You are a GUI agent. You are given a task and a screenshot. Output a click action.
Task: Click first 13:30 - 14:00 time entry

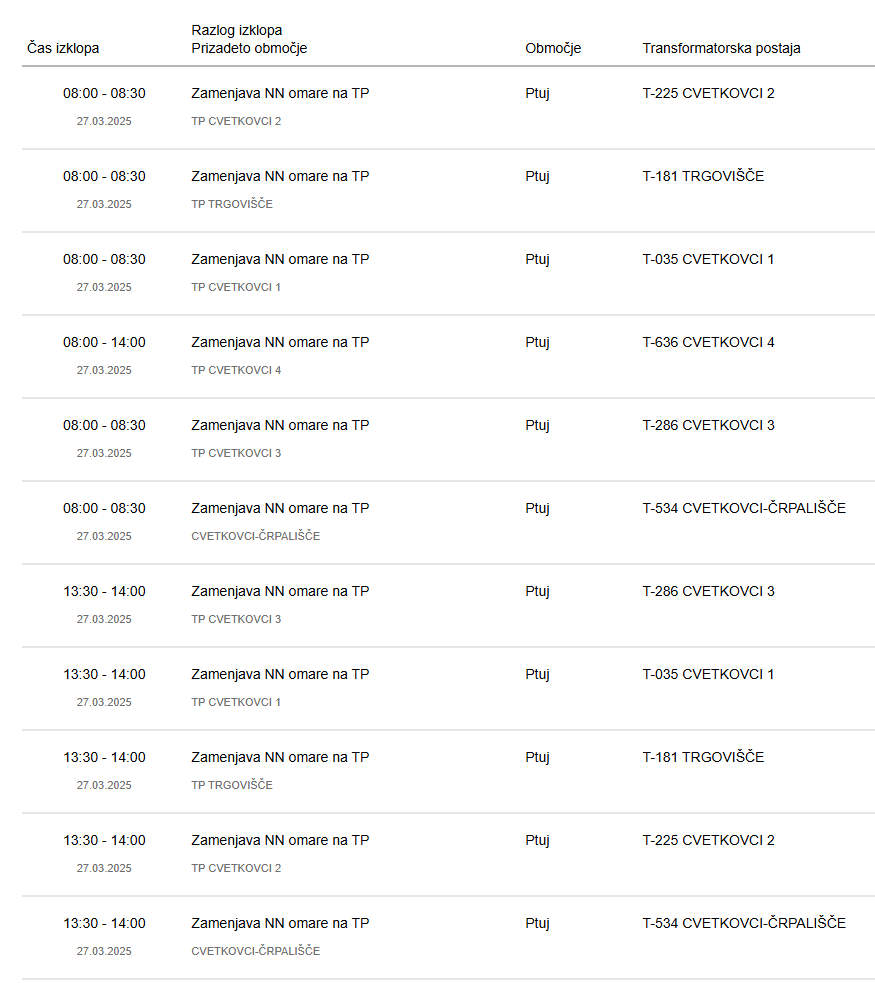click(104, 592)
